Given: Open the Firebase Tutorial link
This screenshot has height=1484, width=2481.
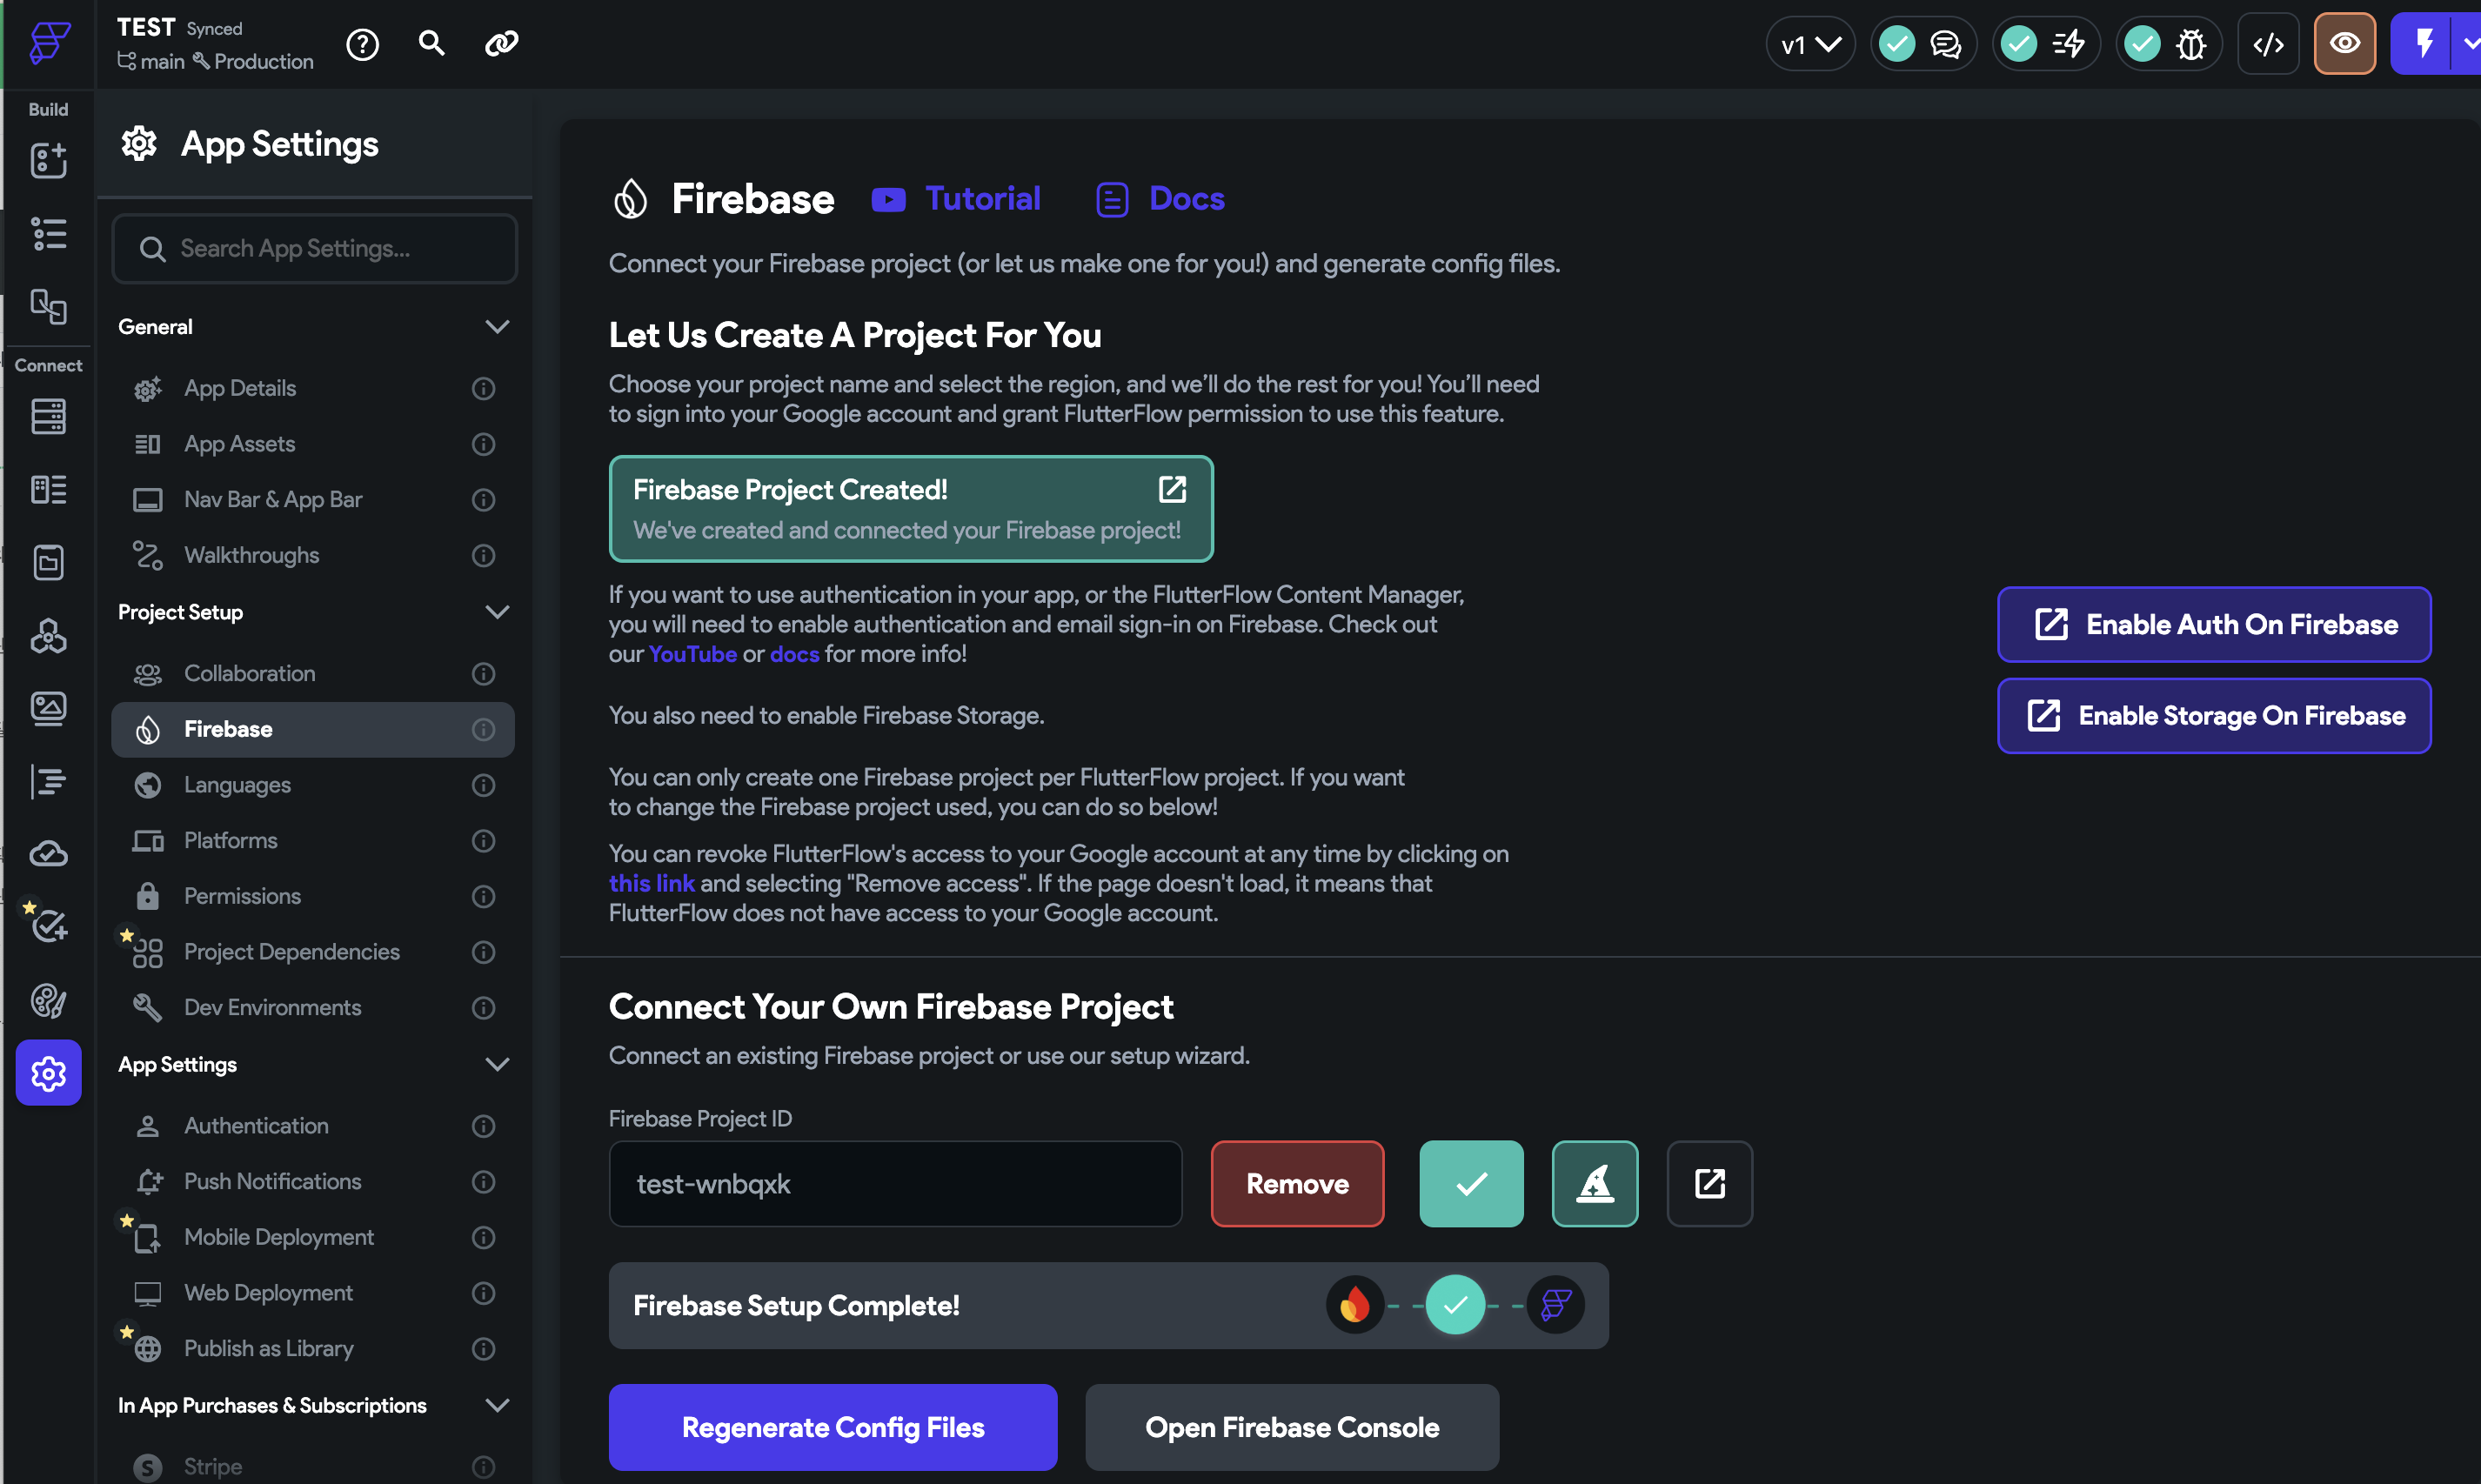Looking at the screenshot, I should tap(956, 199).
